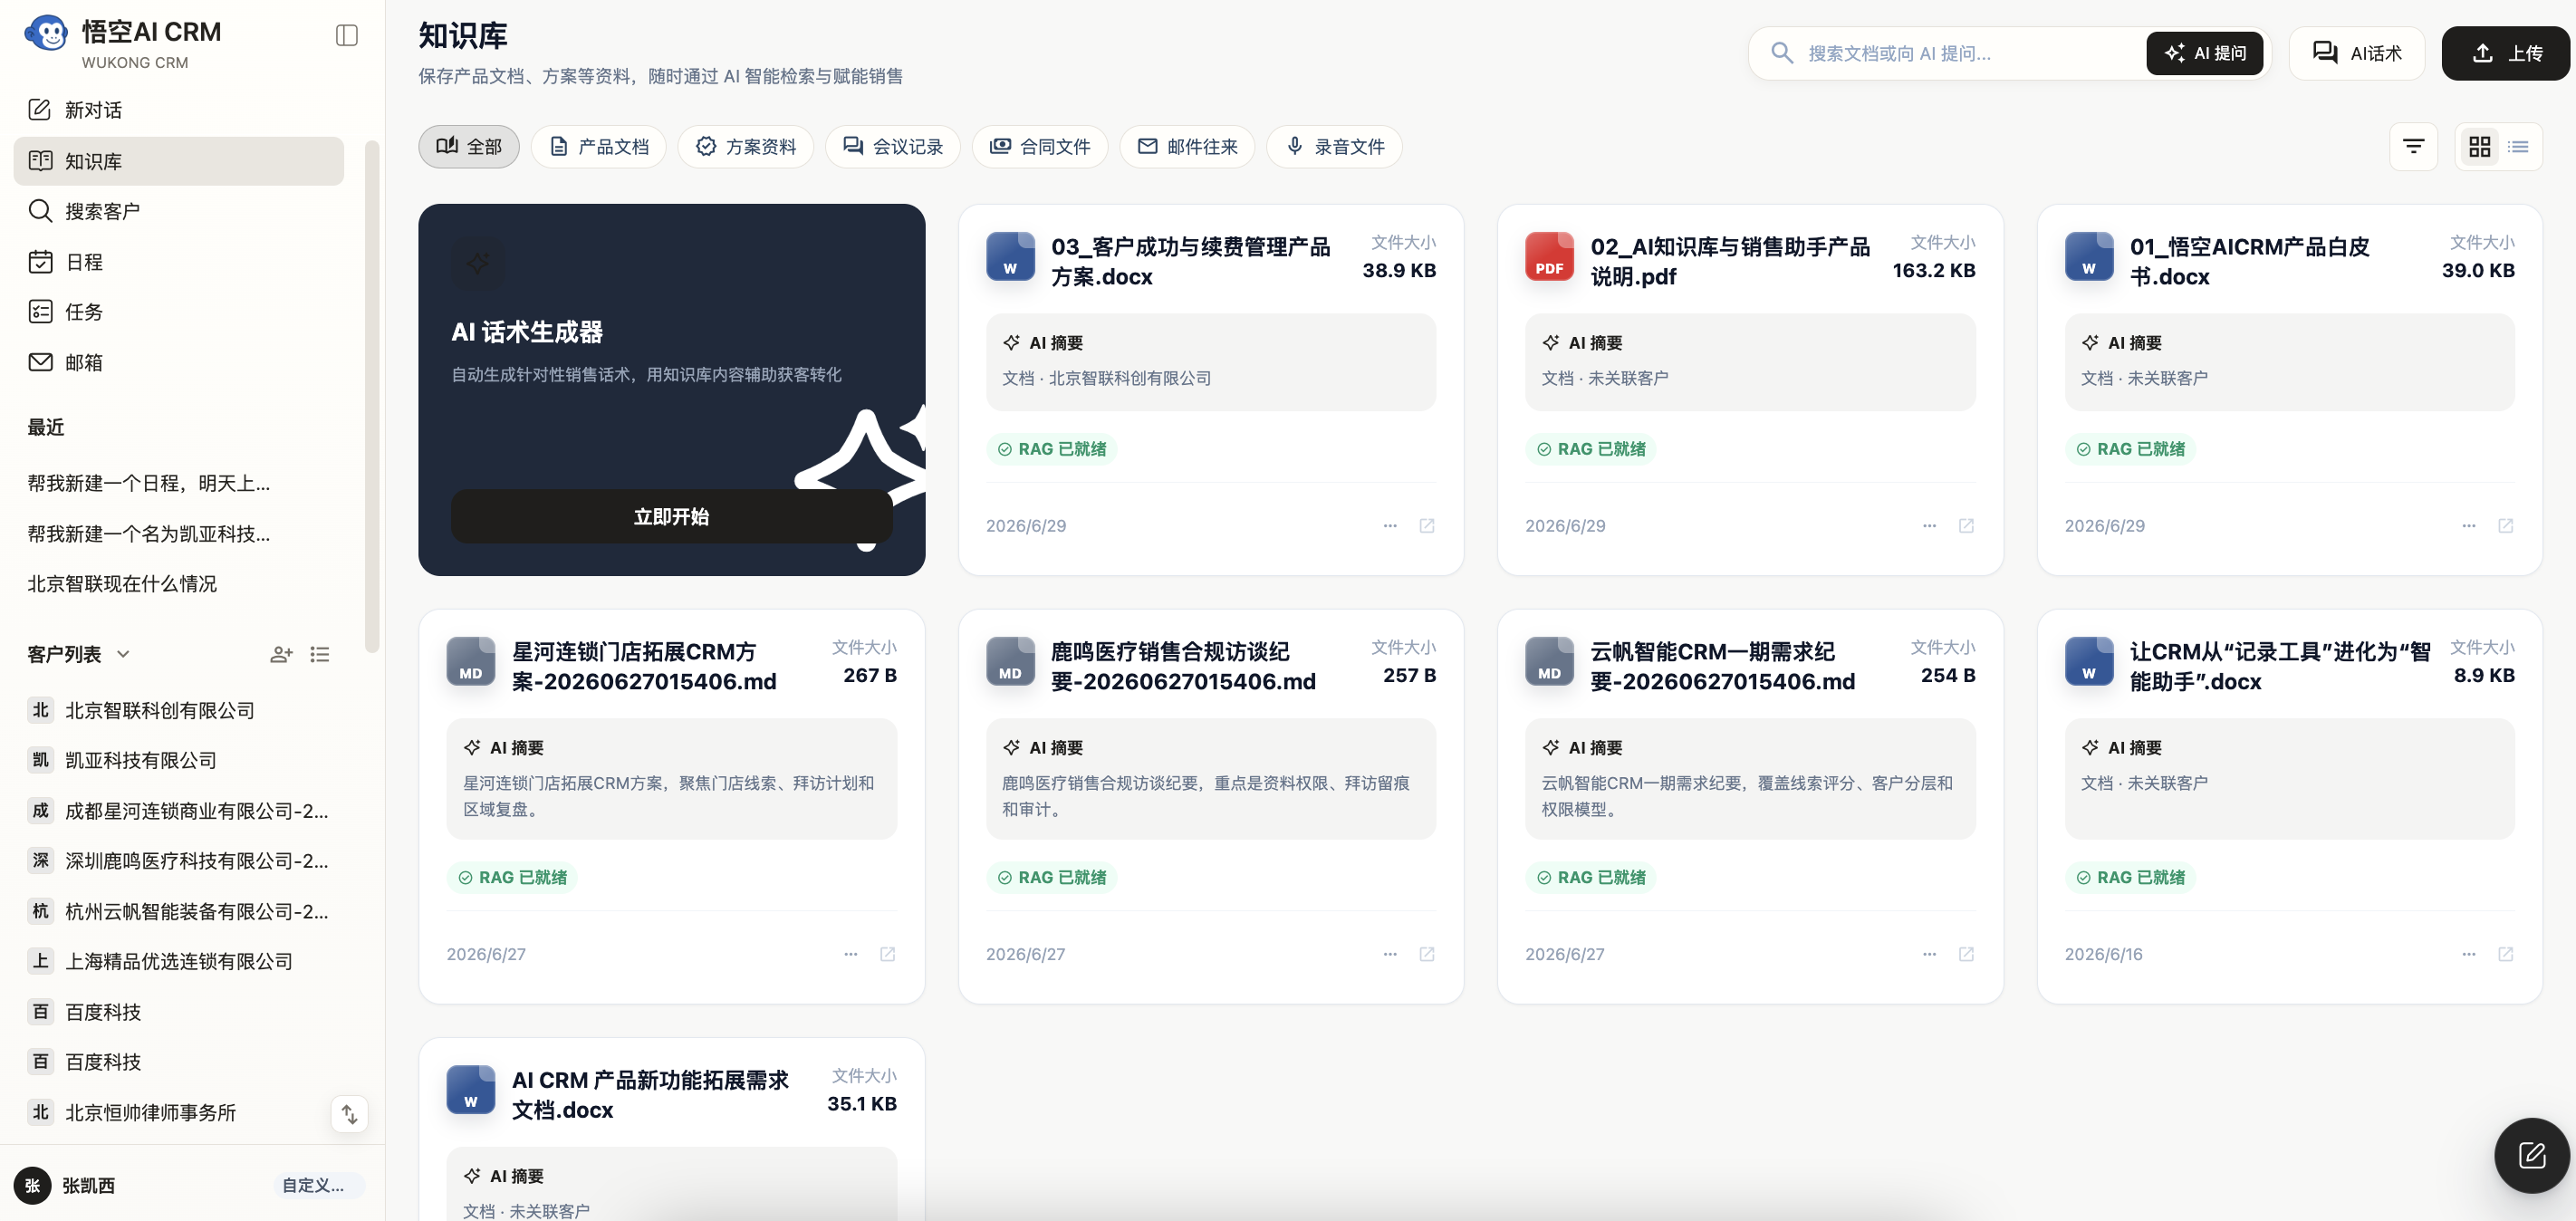Image resolution: width=2576 pixels, height=1221 pixels.
Task: Click the AI 提问 button
Action: [2204, 53]
